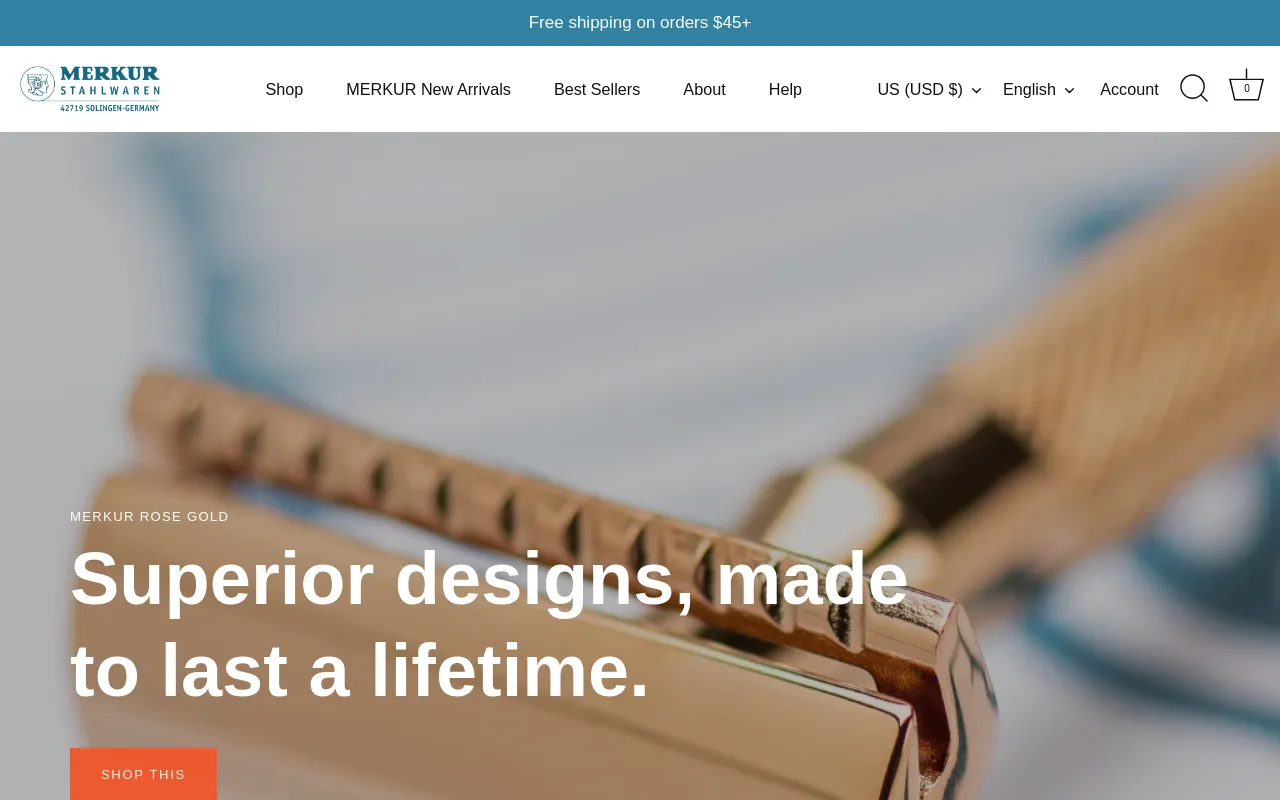
Task: Click the crest emblem in the MERKUR logo
Action: click(37, 85)
